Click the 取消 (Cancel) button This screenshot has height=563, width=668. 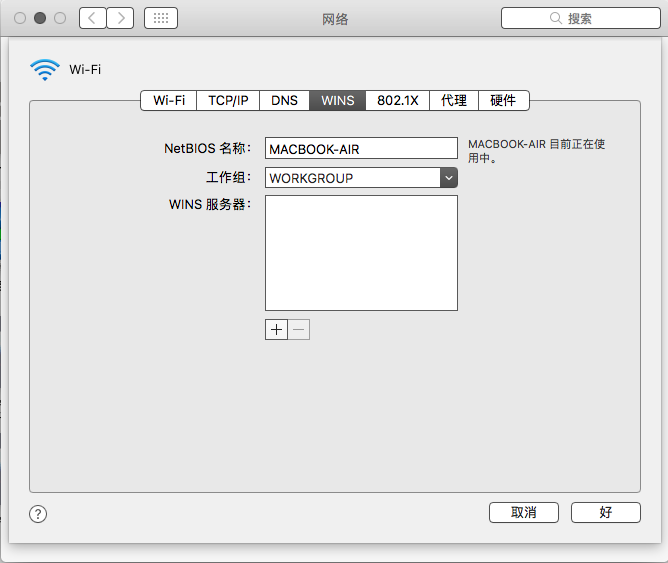[524, 512]
